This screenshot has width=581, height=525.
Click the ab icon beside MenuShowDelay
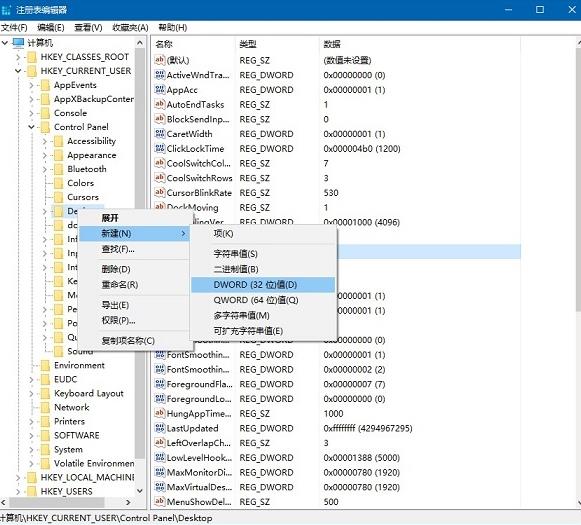pyautogui.click(x=160, y=501)
